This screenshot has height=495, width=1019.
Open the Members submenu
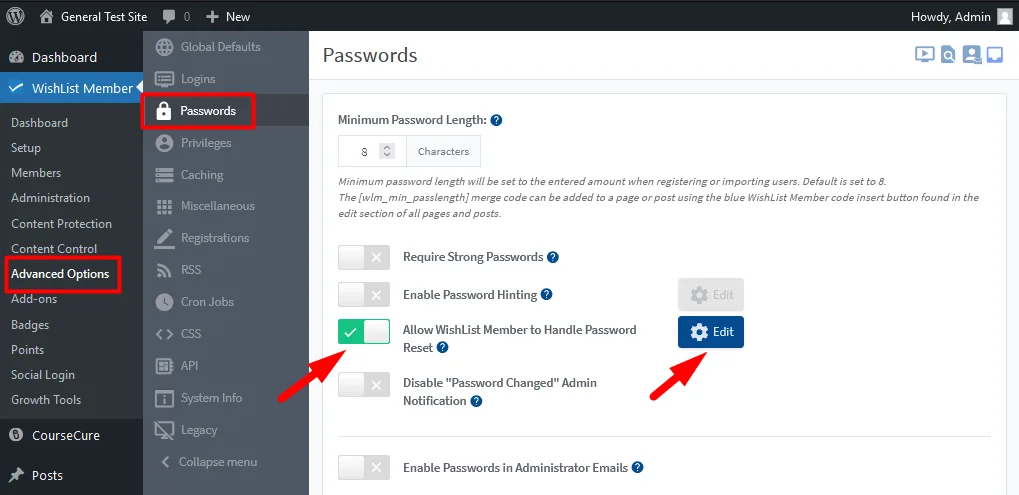[36, 173]
